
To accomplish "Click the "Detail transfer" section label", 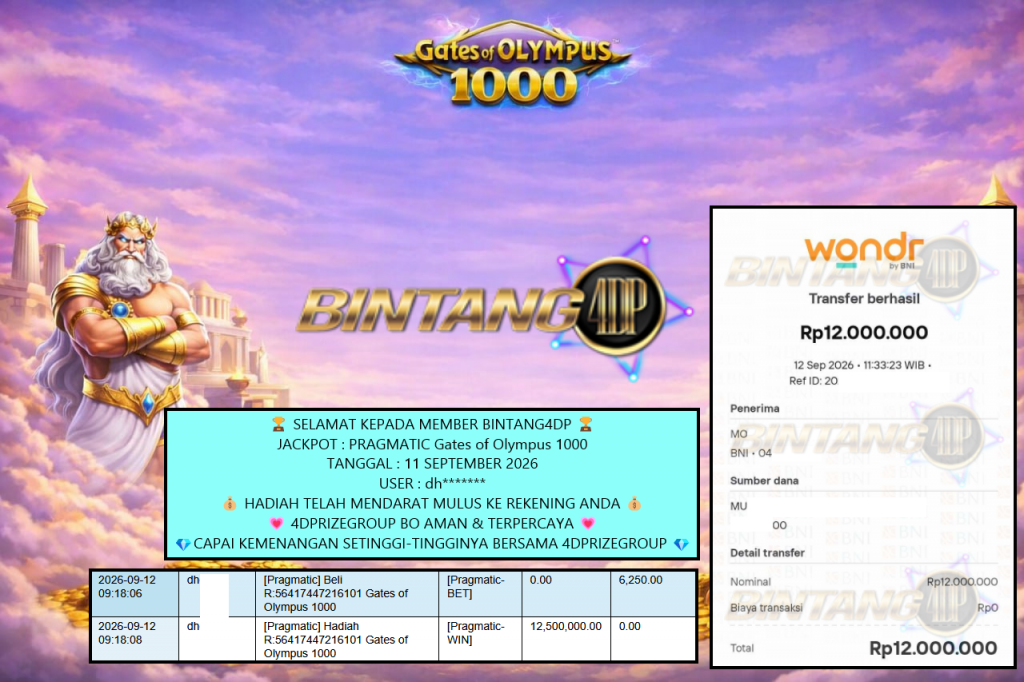I will [767, 553].
